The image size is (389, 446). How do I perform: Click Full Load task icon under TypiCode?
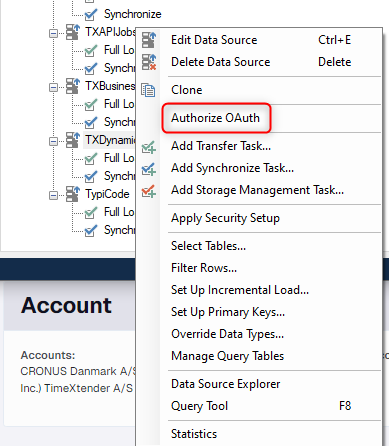tap(91, 213)
